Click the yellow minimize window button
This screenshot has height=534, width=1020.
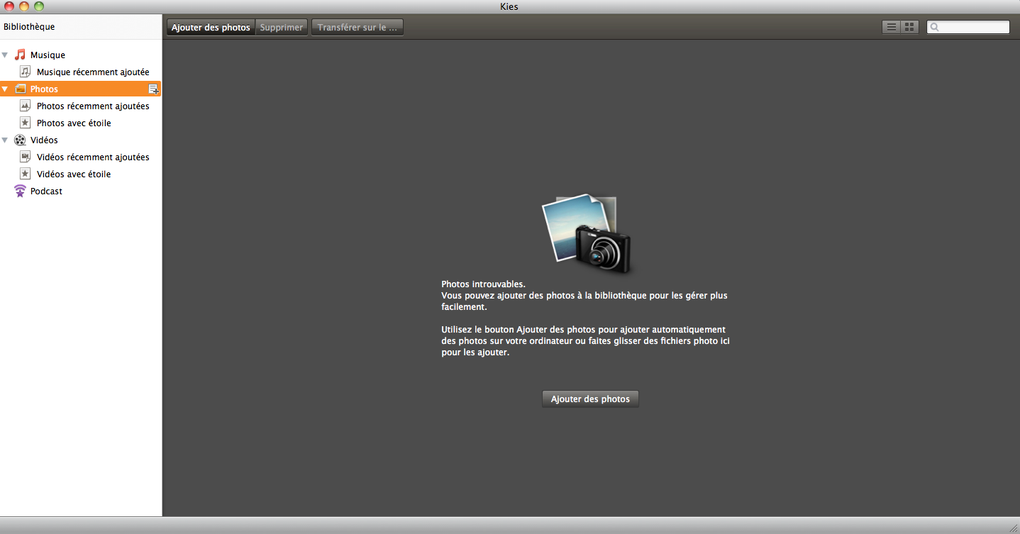click(24, 7)
